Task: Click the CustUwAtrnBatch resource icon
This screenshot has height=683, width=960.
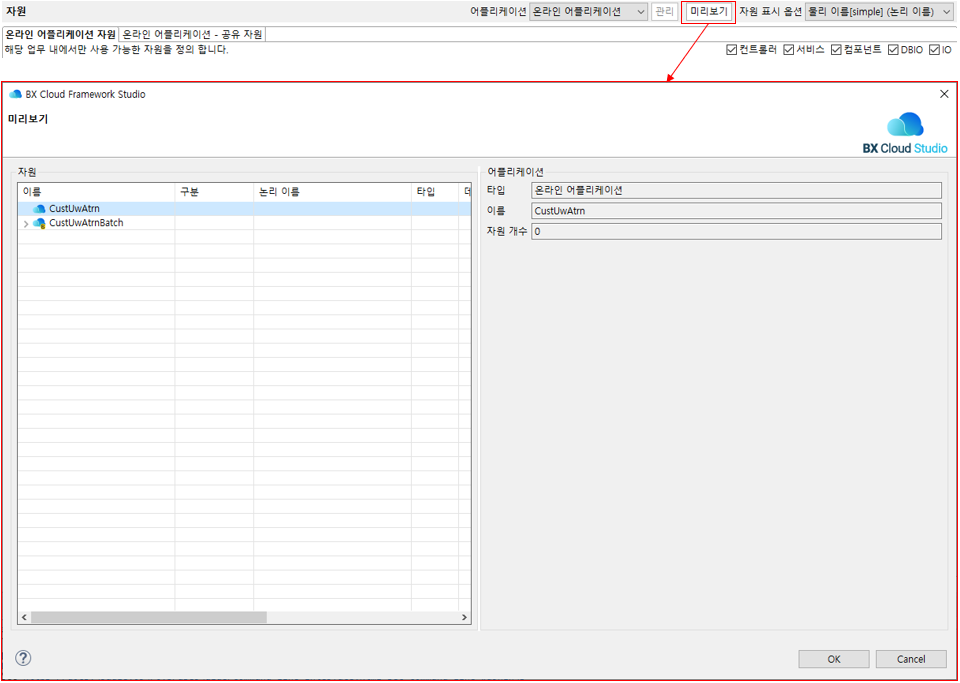Action: click(38, 223)
